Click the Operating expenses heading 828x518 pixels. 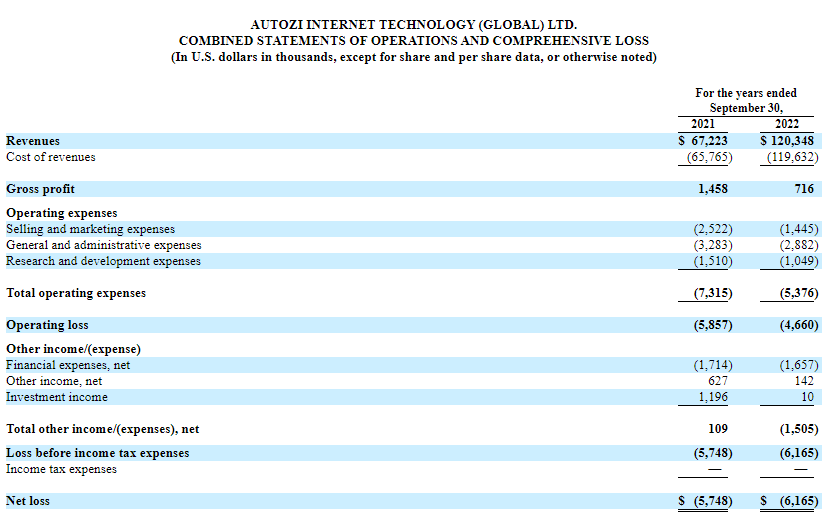click(62, 213)
